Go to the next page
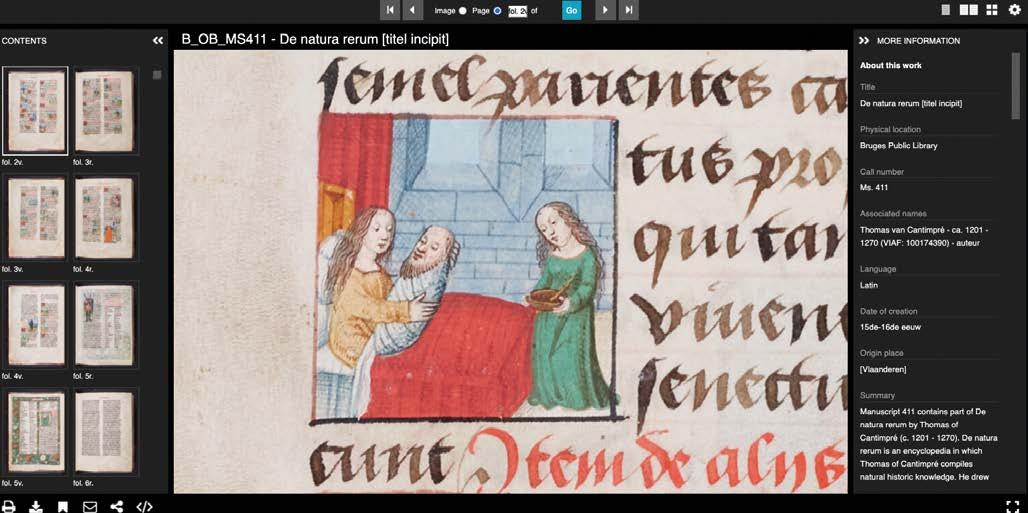This screenshot has width=1028, height=513. [x=605, y=10]
